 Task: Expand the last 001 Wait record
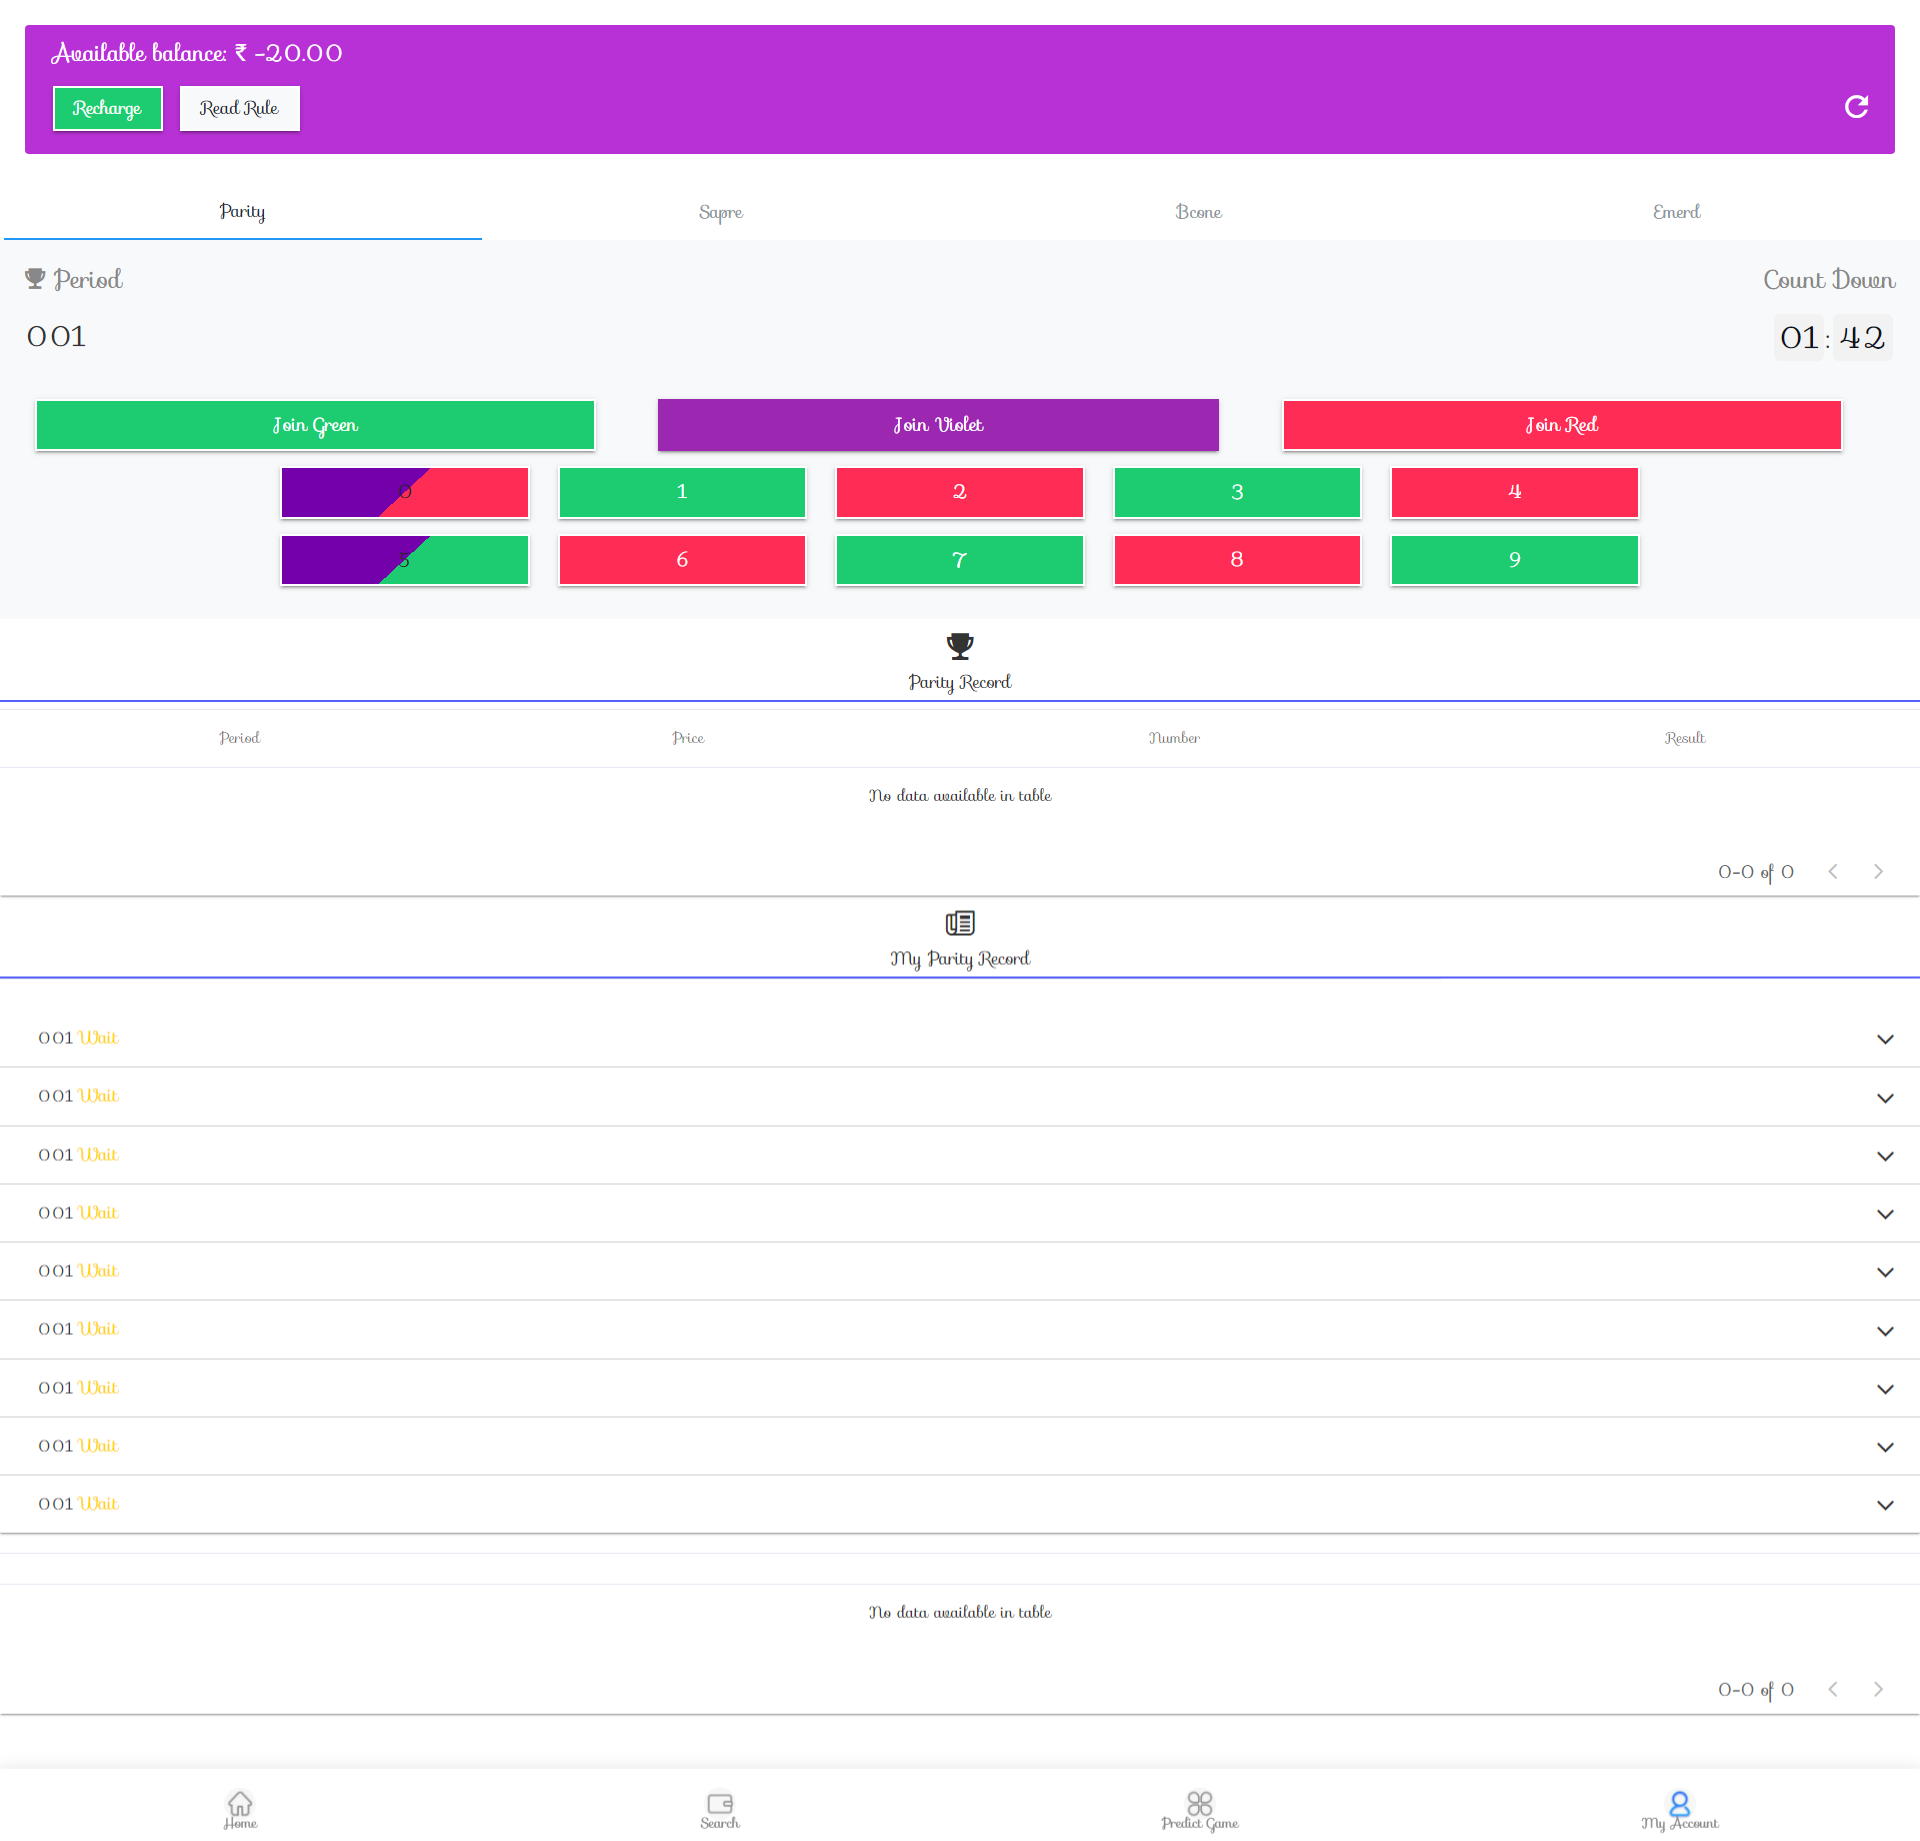(1885, 1505)
